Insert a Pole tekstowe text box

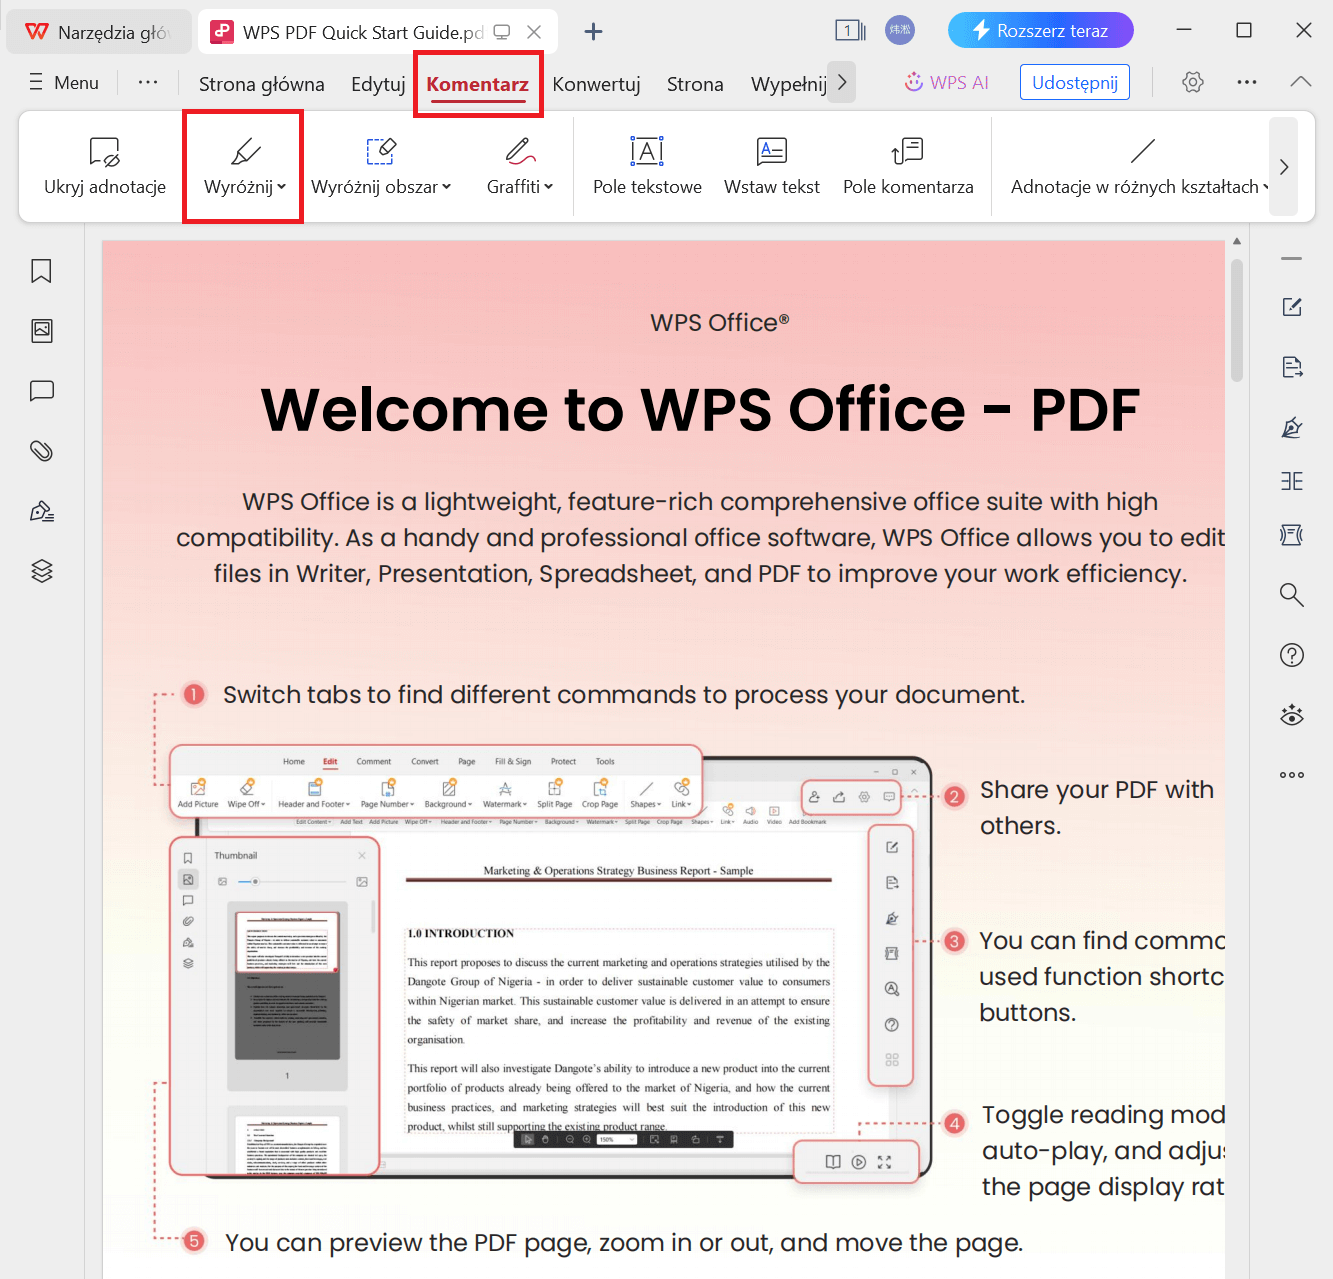point(647,166)
